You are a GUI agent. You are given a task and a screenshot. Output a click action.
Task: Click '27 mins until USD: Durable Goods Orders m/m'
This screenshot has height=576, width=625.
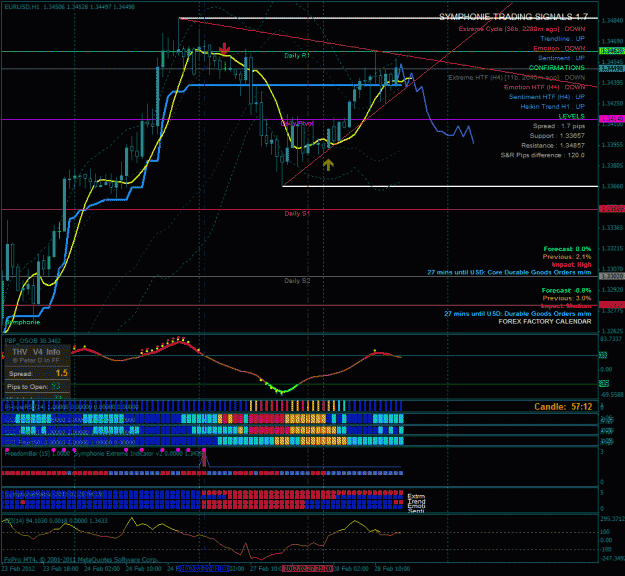(x=518, y=314)
